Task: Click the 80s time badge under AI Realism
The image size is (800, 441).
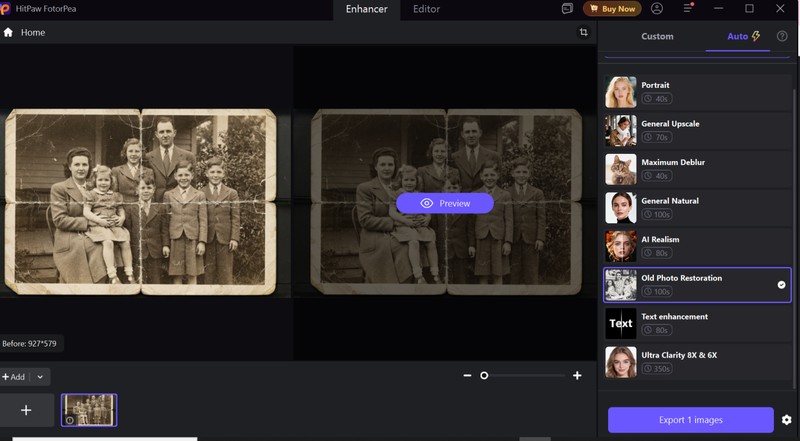Action: [657, 253]
